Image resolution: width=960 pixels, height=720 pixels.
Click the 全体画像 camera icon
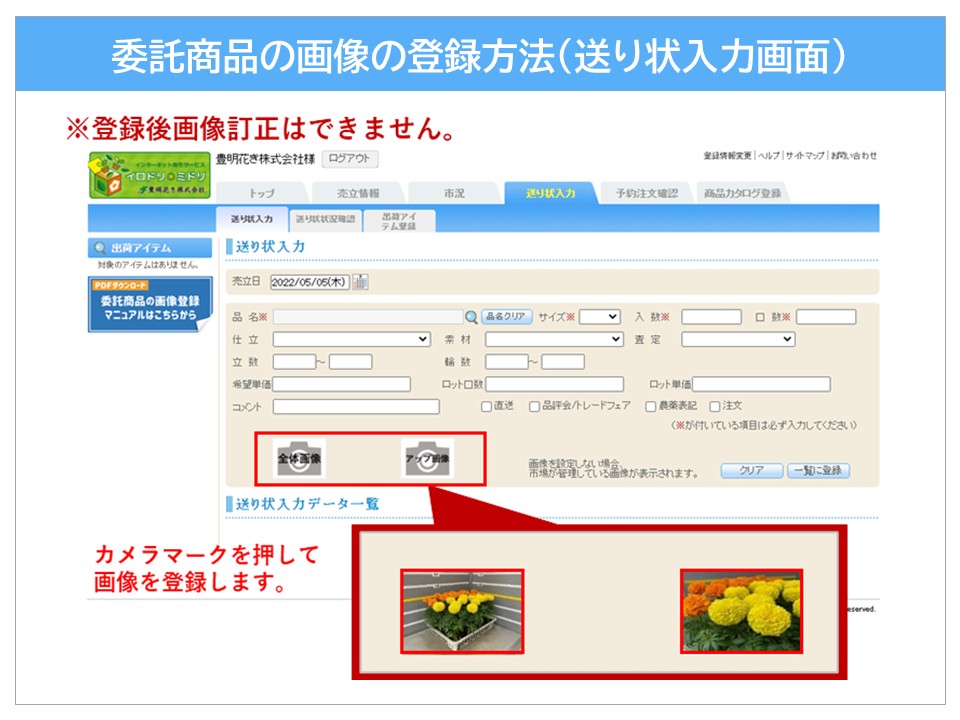click(300, 459)
